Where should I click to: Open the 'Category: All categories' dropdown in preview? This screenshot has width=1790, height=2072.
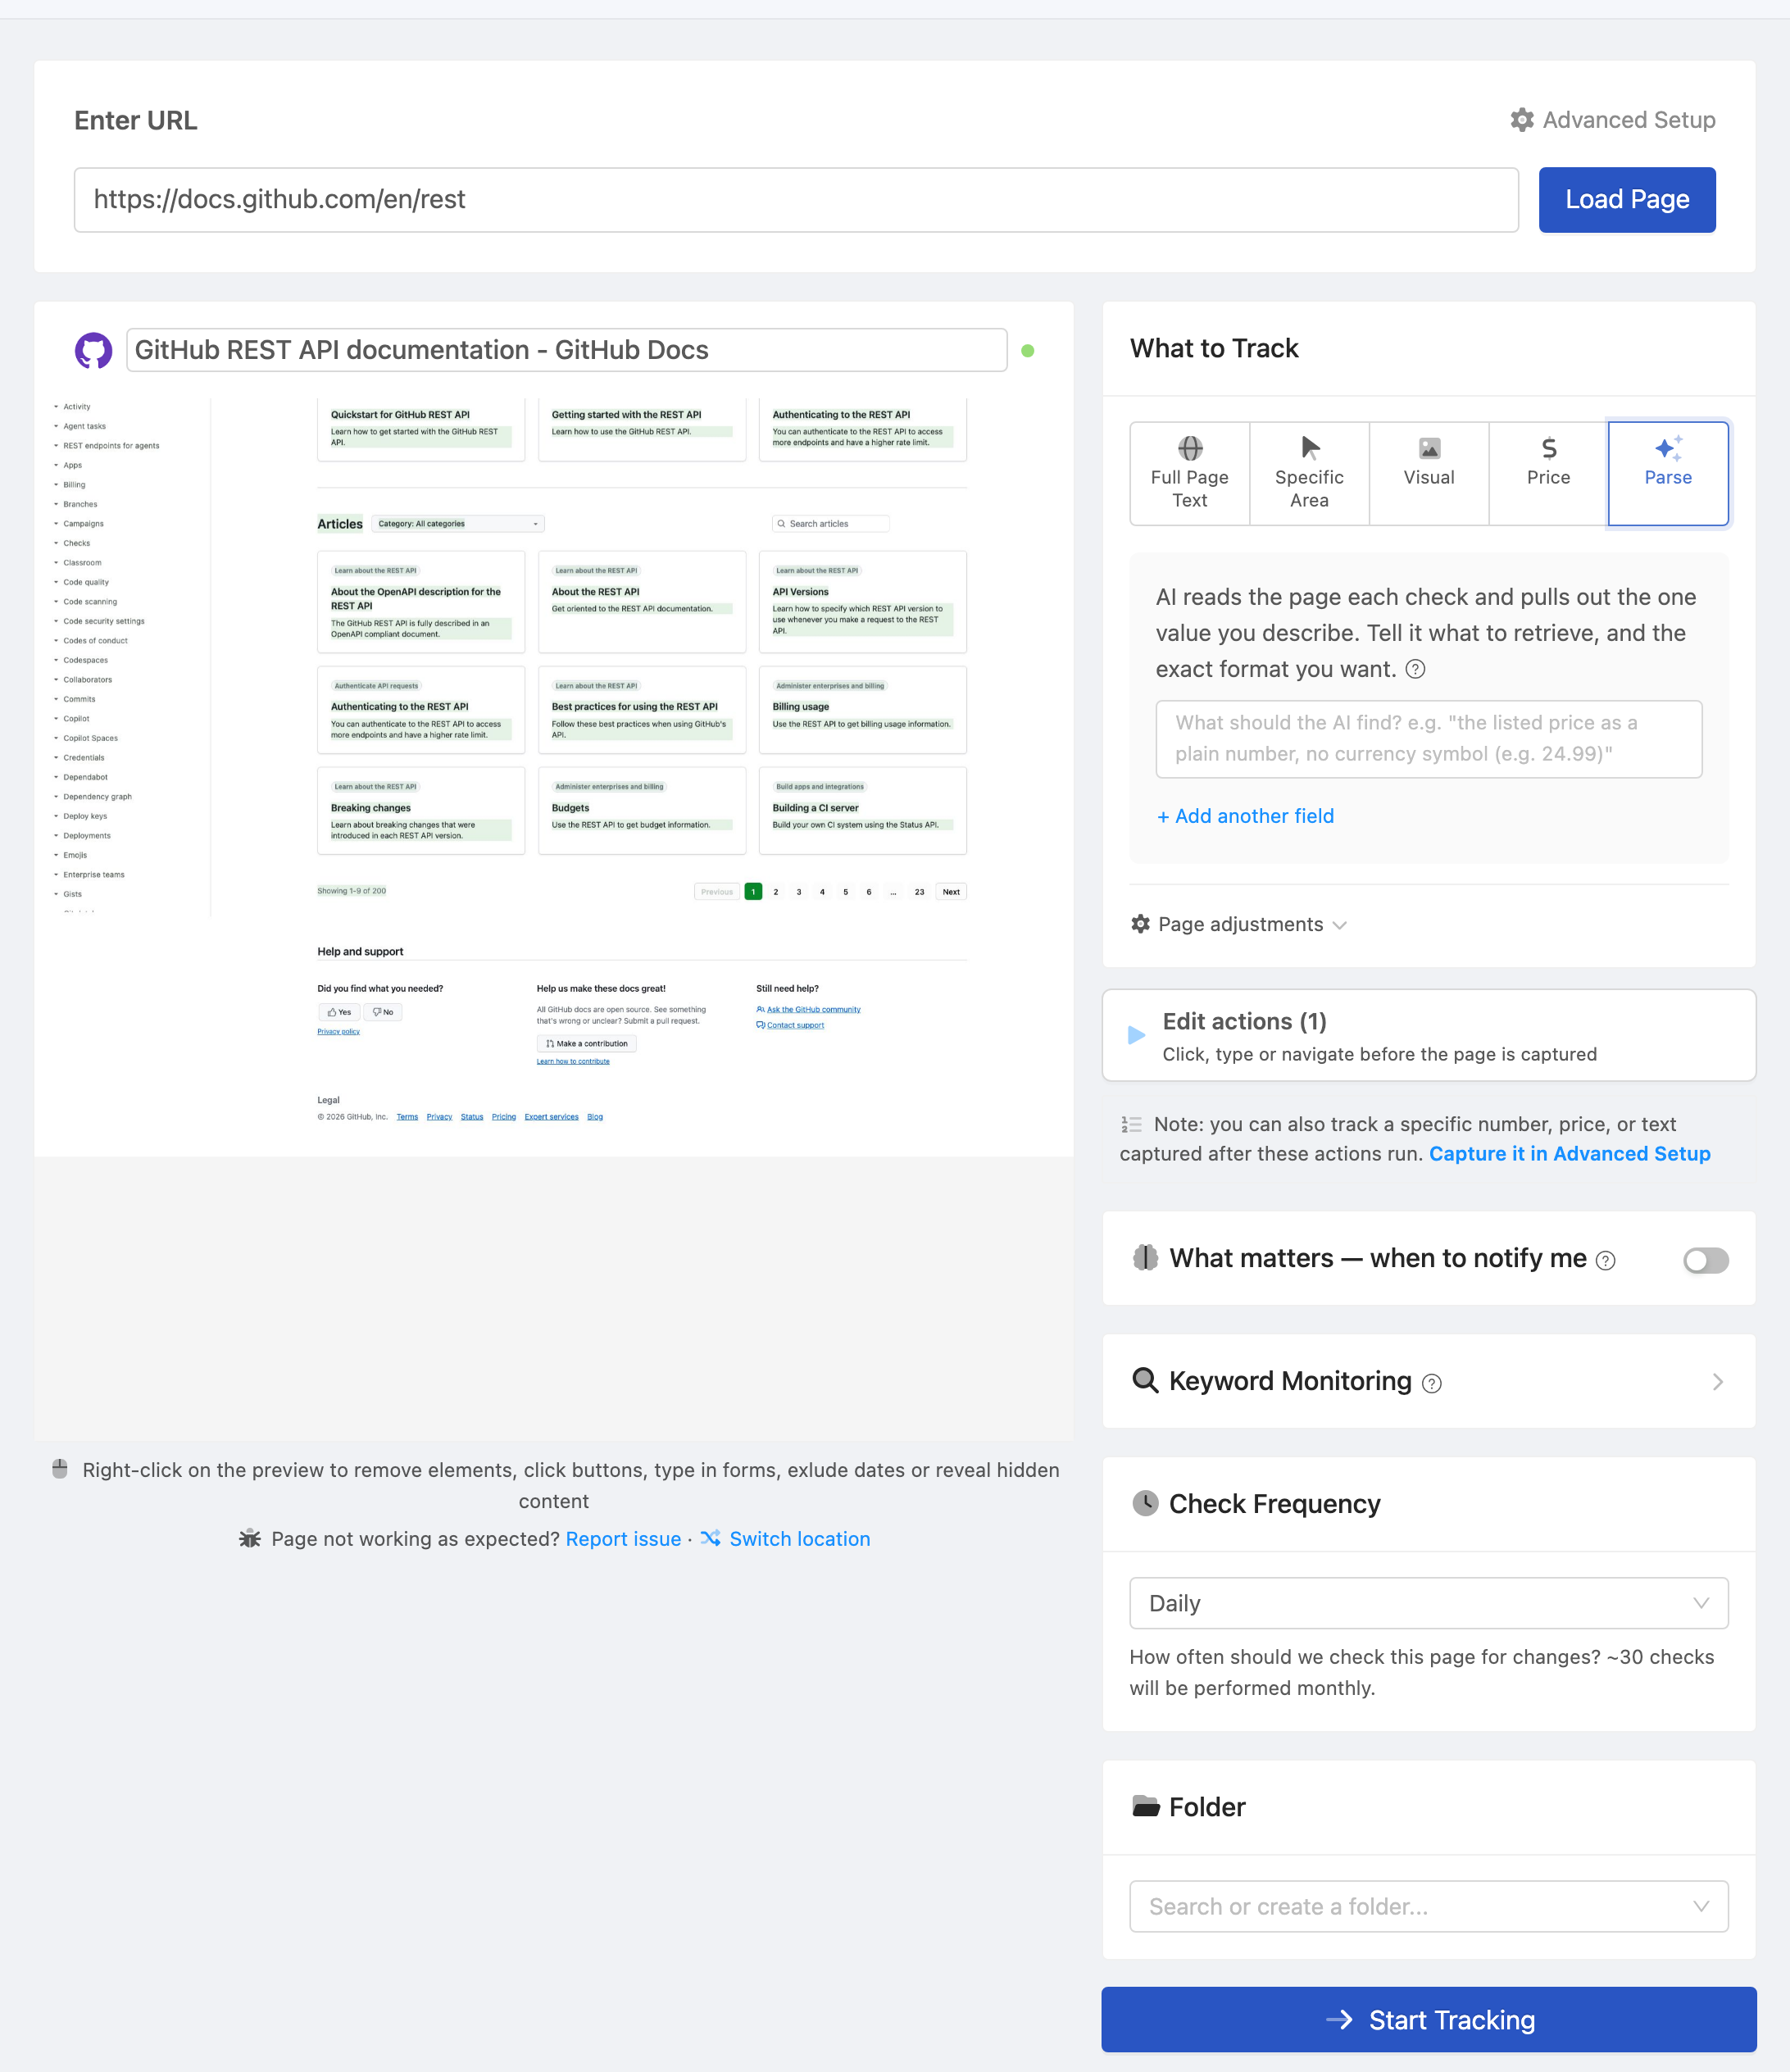[458, 523]
